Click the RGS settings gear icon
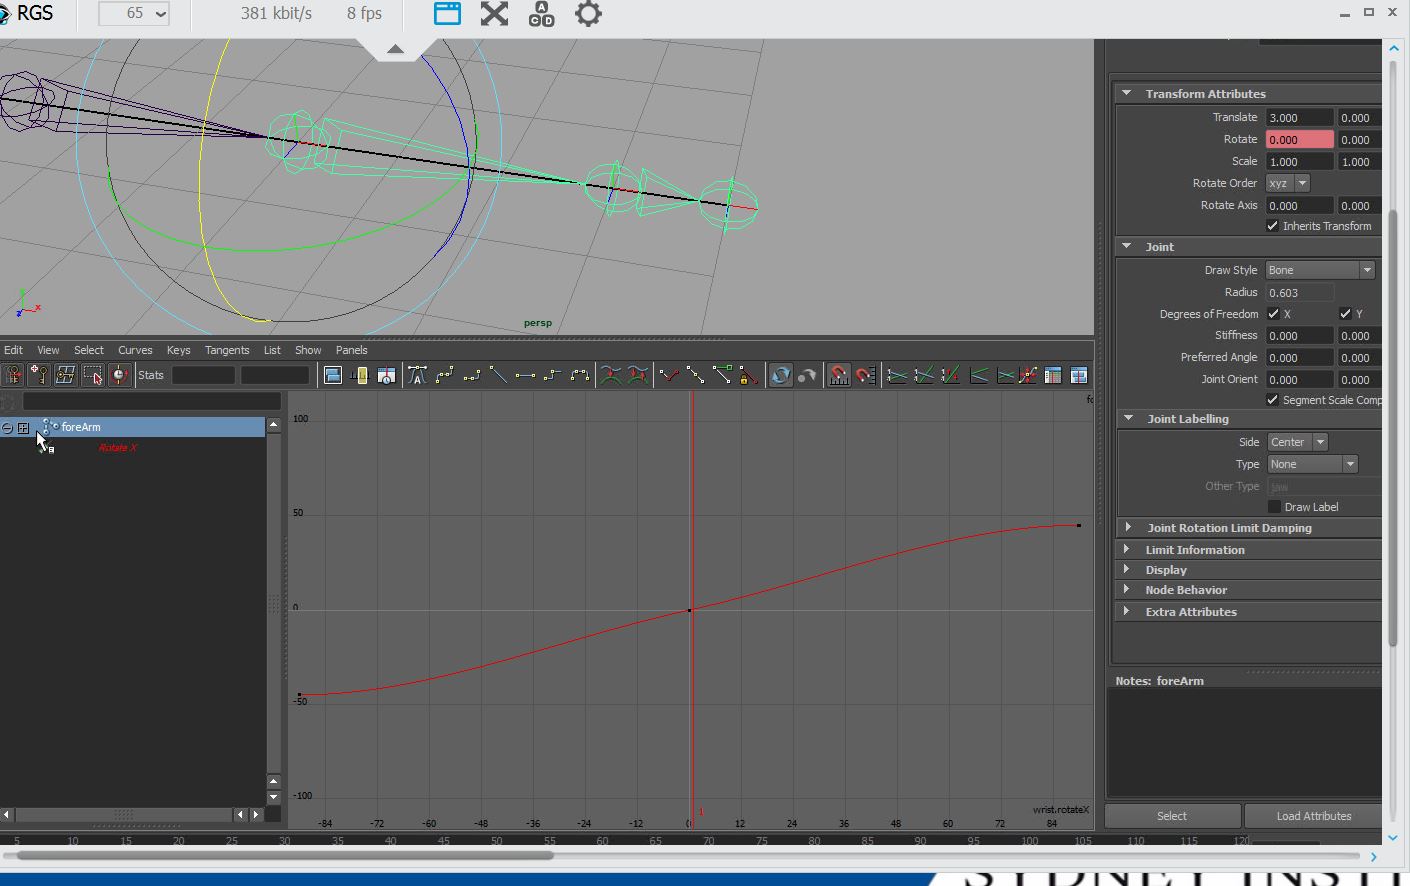The image size is (1410, 886). tap(588, 14)
